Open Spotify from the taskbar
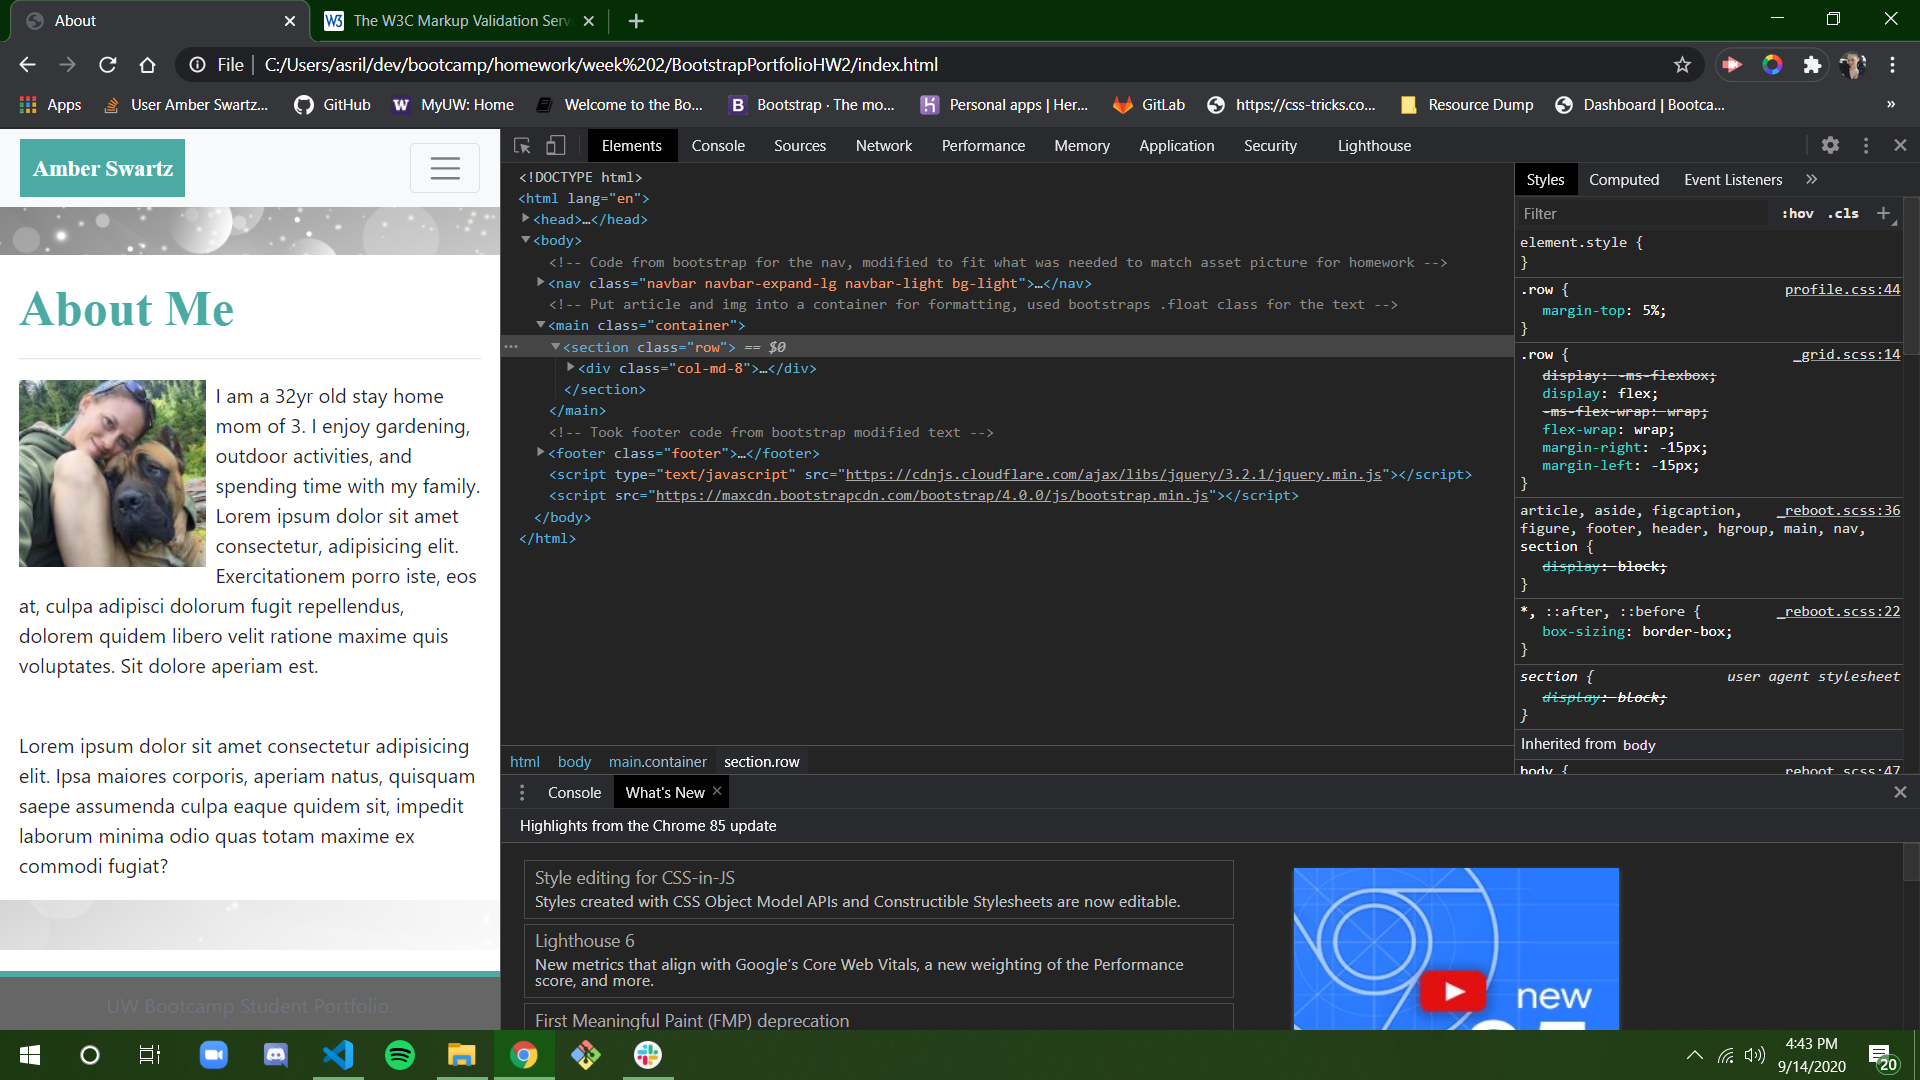The height and width of the screenshot is (1080, 1920). (400, 1055)
